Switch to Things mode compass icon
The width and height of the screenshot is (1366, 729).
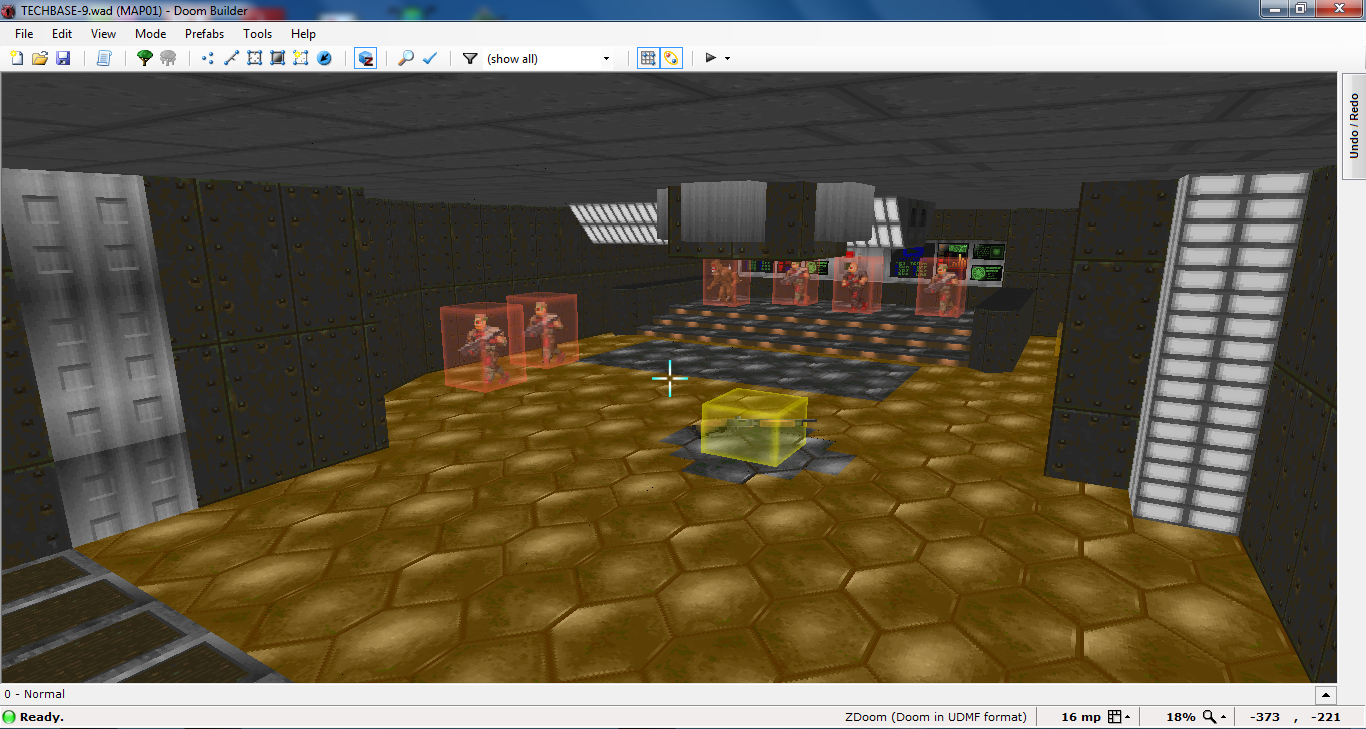click(x=324, y=58)
